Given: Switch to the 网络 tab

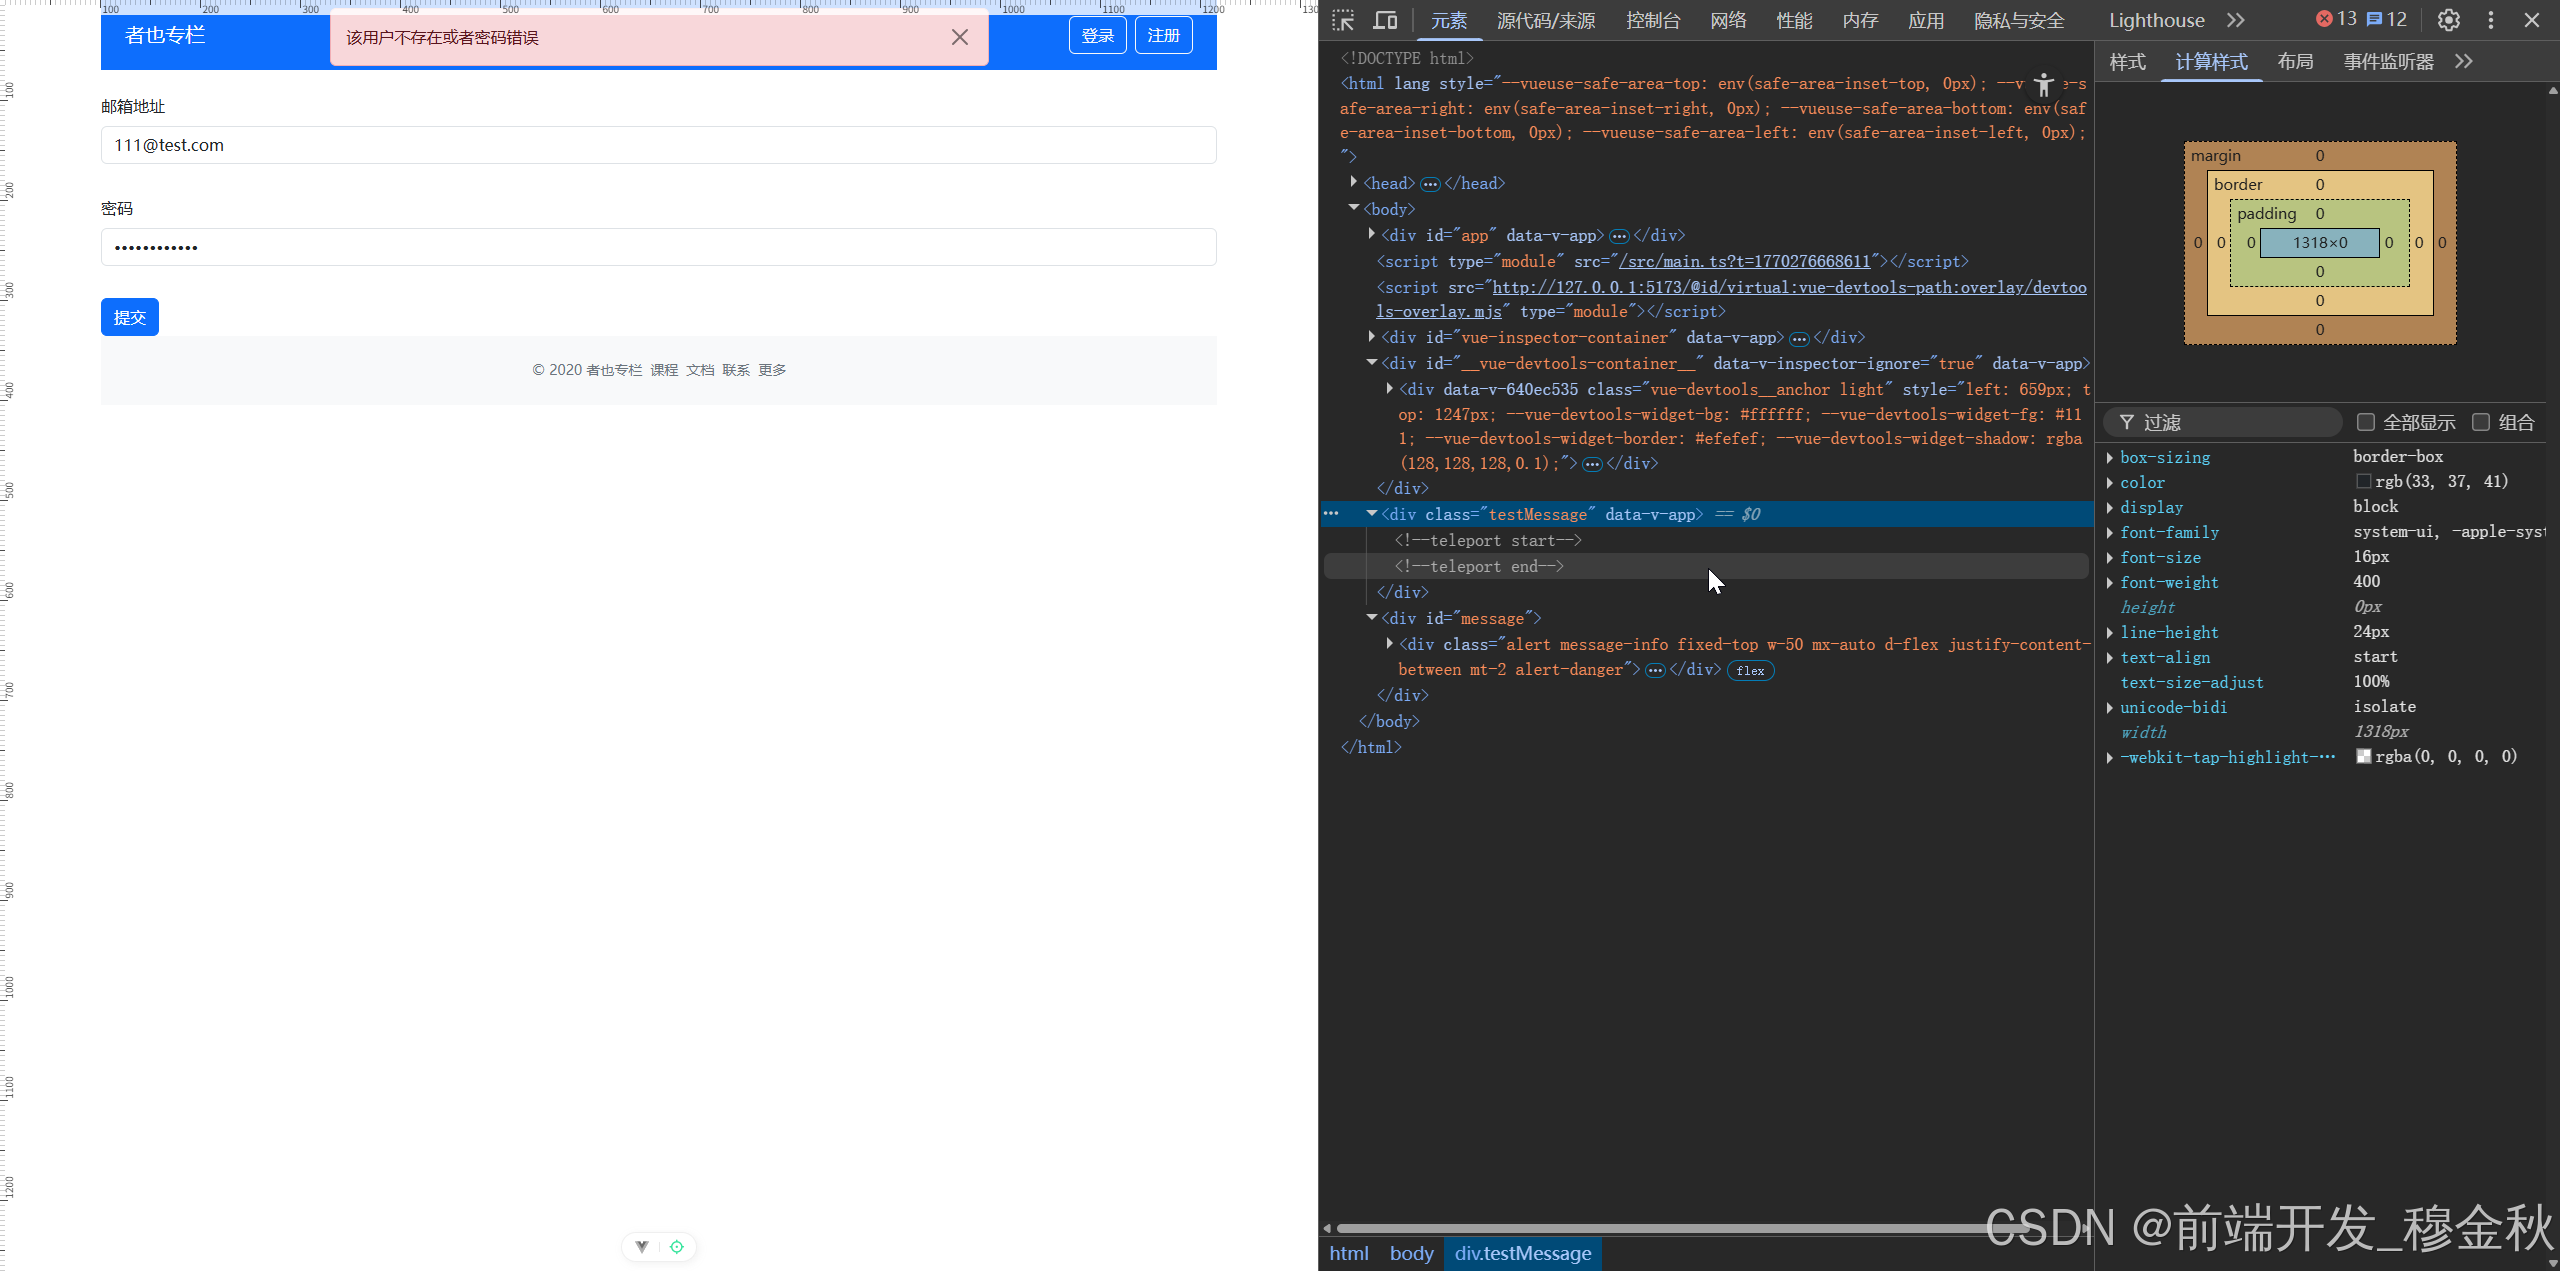Looking at the screenshot, I should (1728, 20).
